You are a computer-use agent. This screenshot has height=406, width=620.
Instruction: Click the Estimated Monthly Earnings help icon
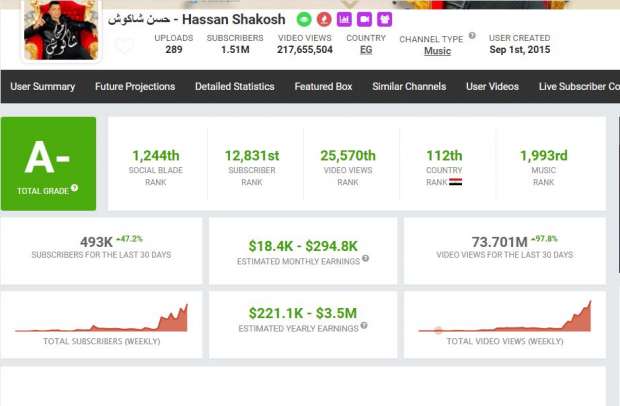coord(366,258)
